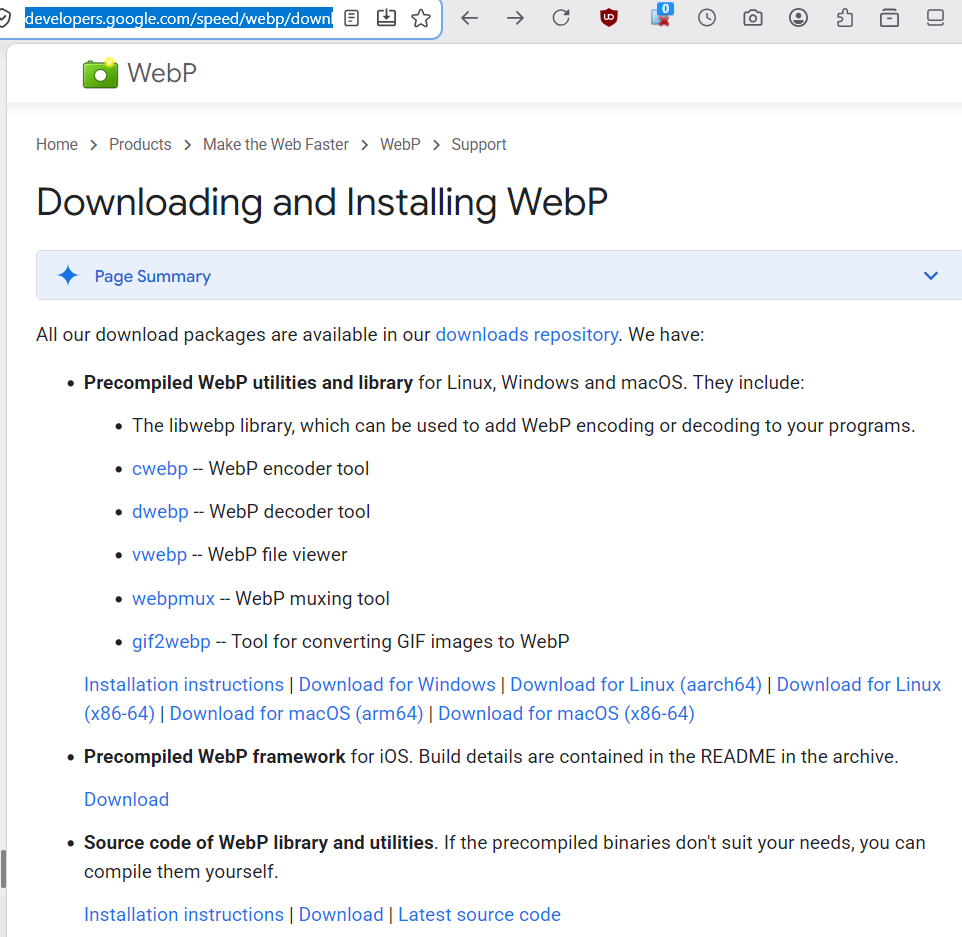Open the extensions puzzle icon
The height and width of the screenshot is (937, 962).
pyautogui.click(x=845, y=18)
